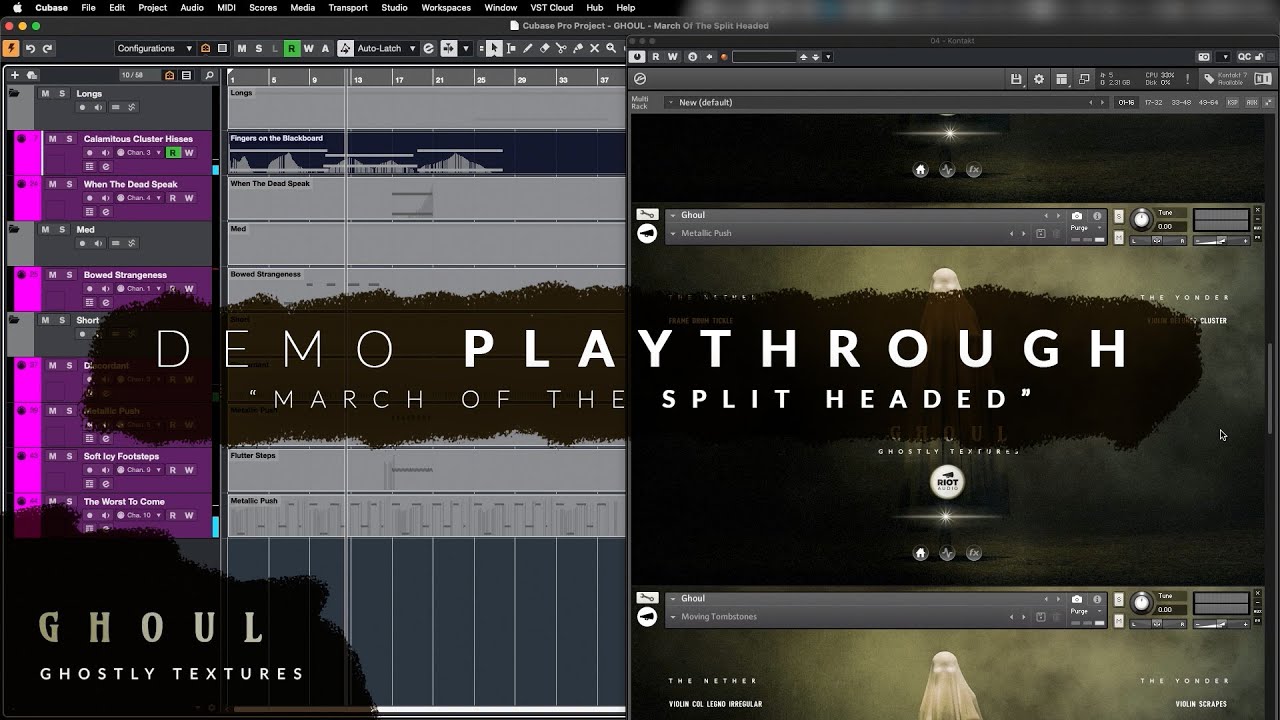Select the Zoom magnifier tool
The width and height of the screenshot is (1280, 720).
coord(609,48)
